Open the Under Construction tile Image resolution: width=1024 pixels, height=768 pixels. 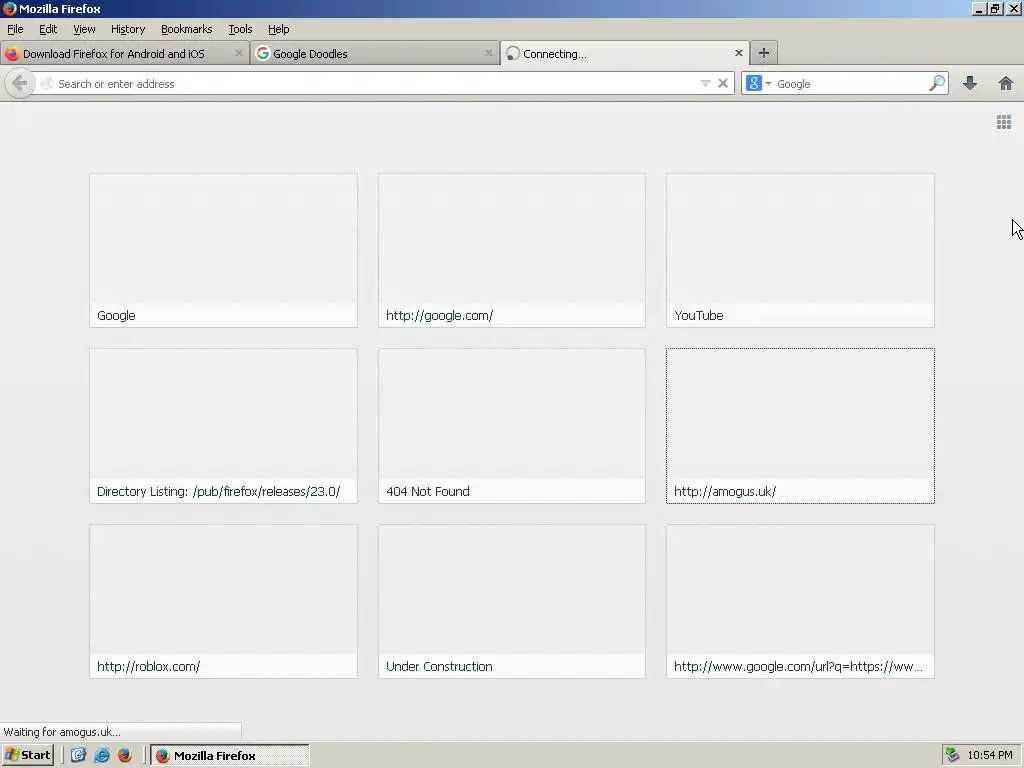511,601
